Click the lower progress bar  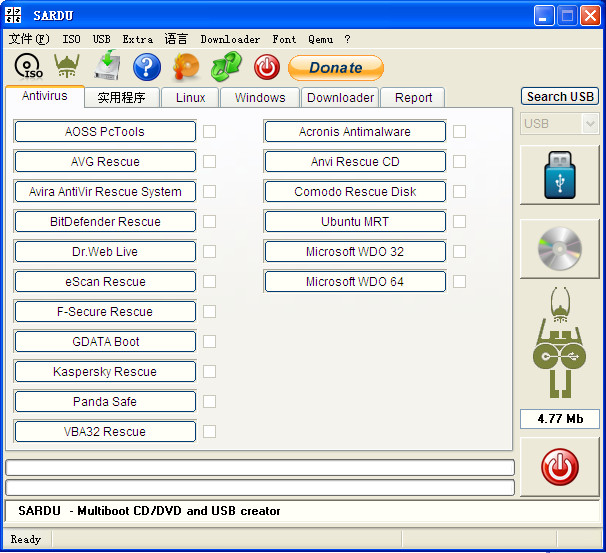click(260, 488)
